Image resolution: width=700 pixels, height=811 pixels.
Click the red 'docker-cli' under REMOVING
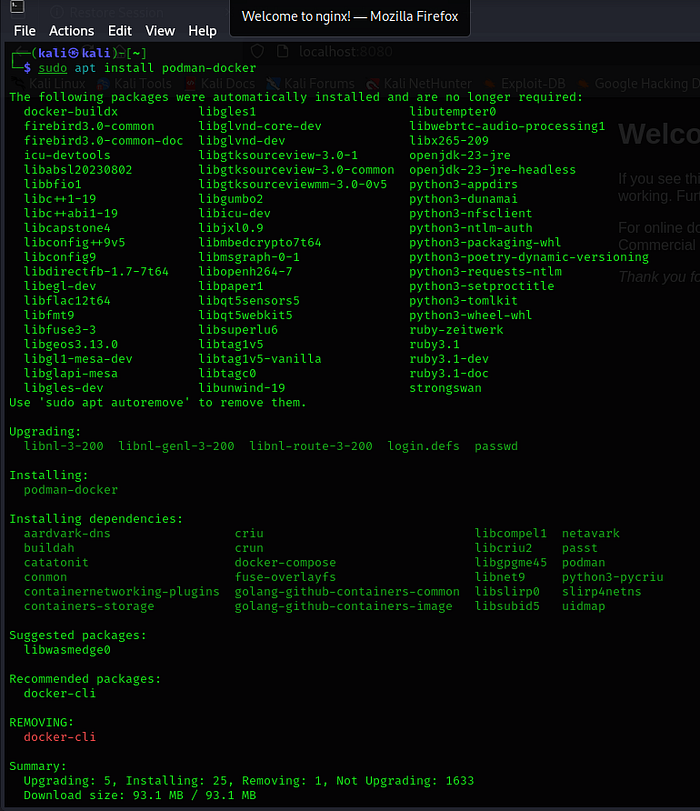coord(60,737)
